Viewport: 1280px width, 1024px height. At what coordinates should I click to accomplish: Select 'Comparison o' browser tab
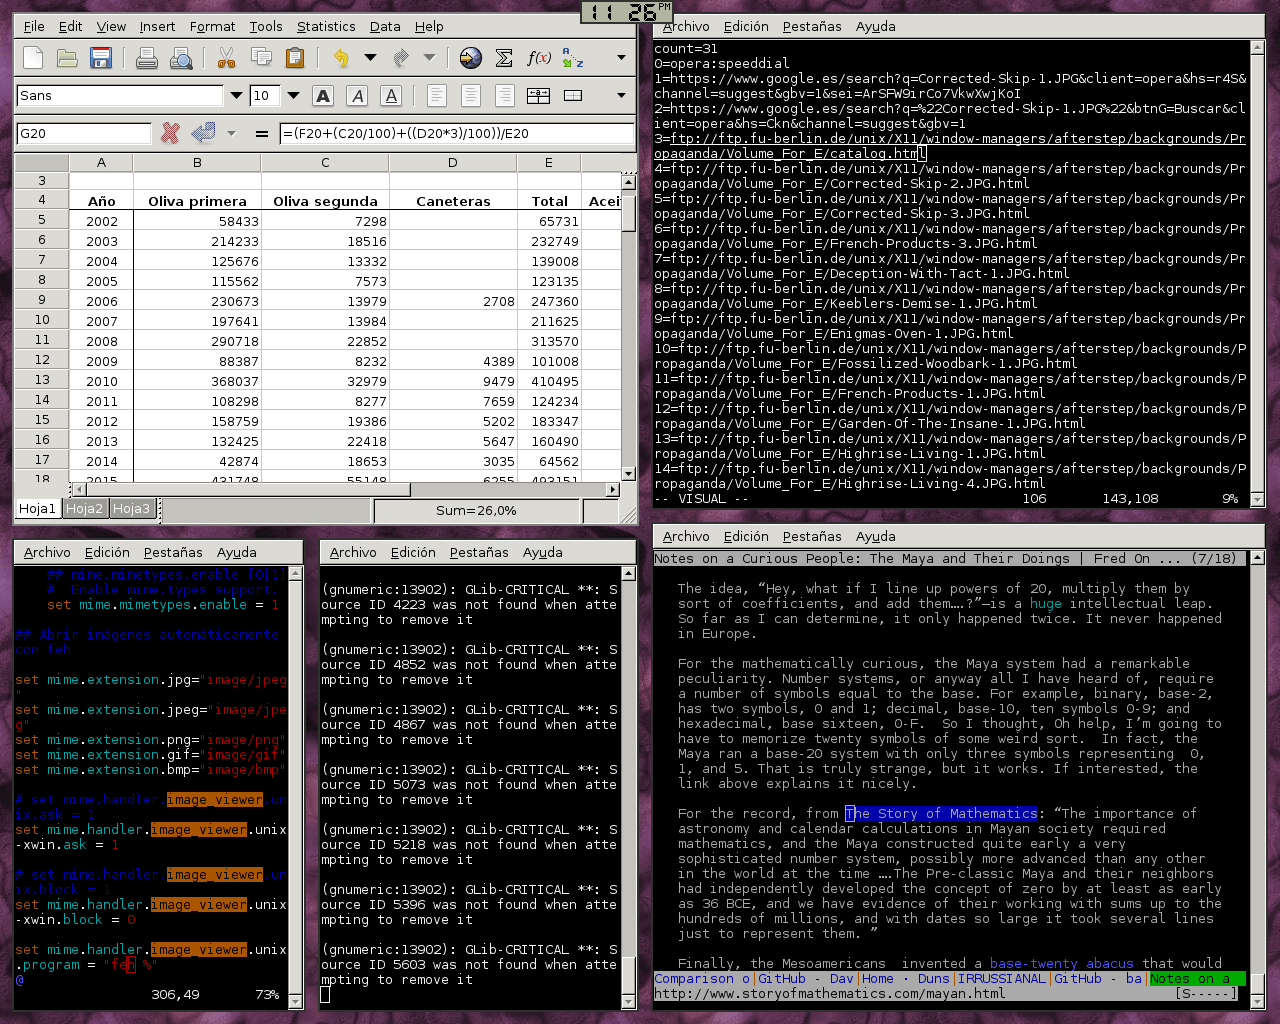(x=702, y=979)
